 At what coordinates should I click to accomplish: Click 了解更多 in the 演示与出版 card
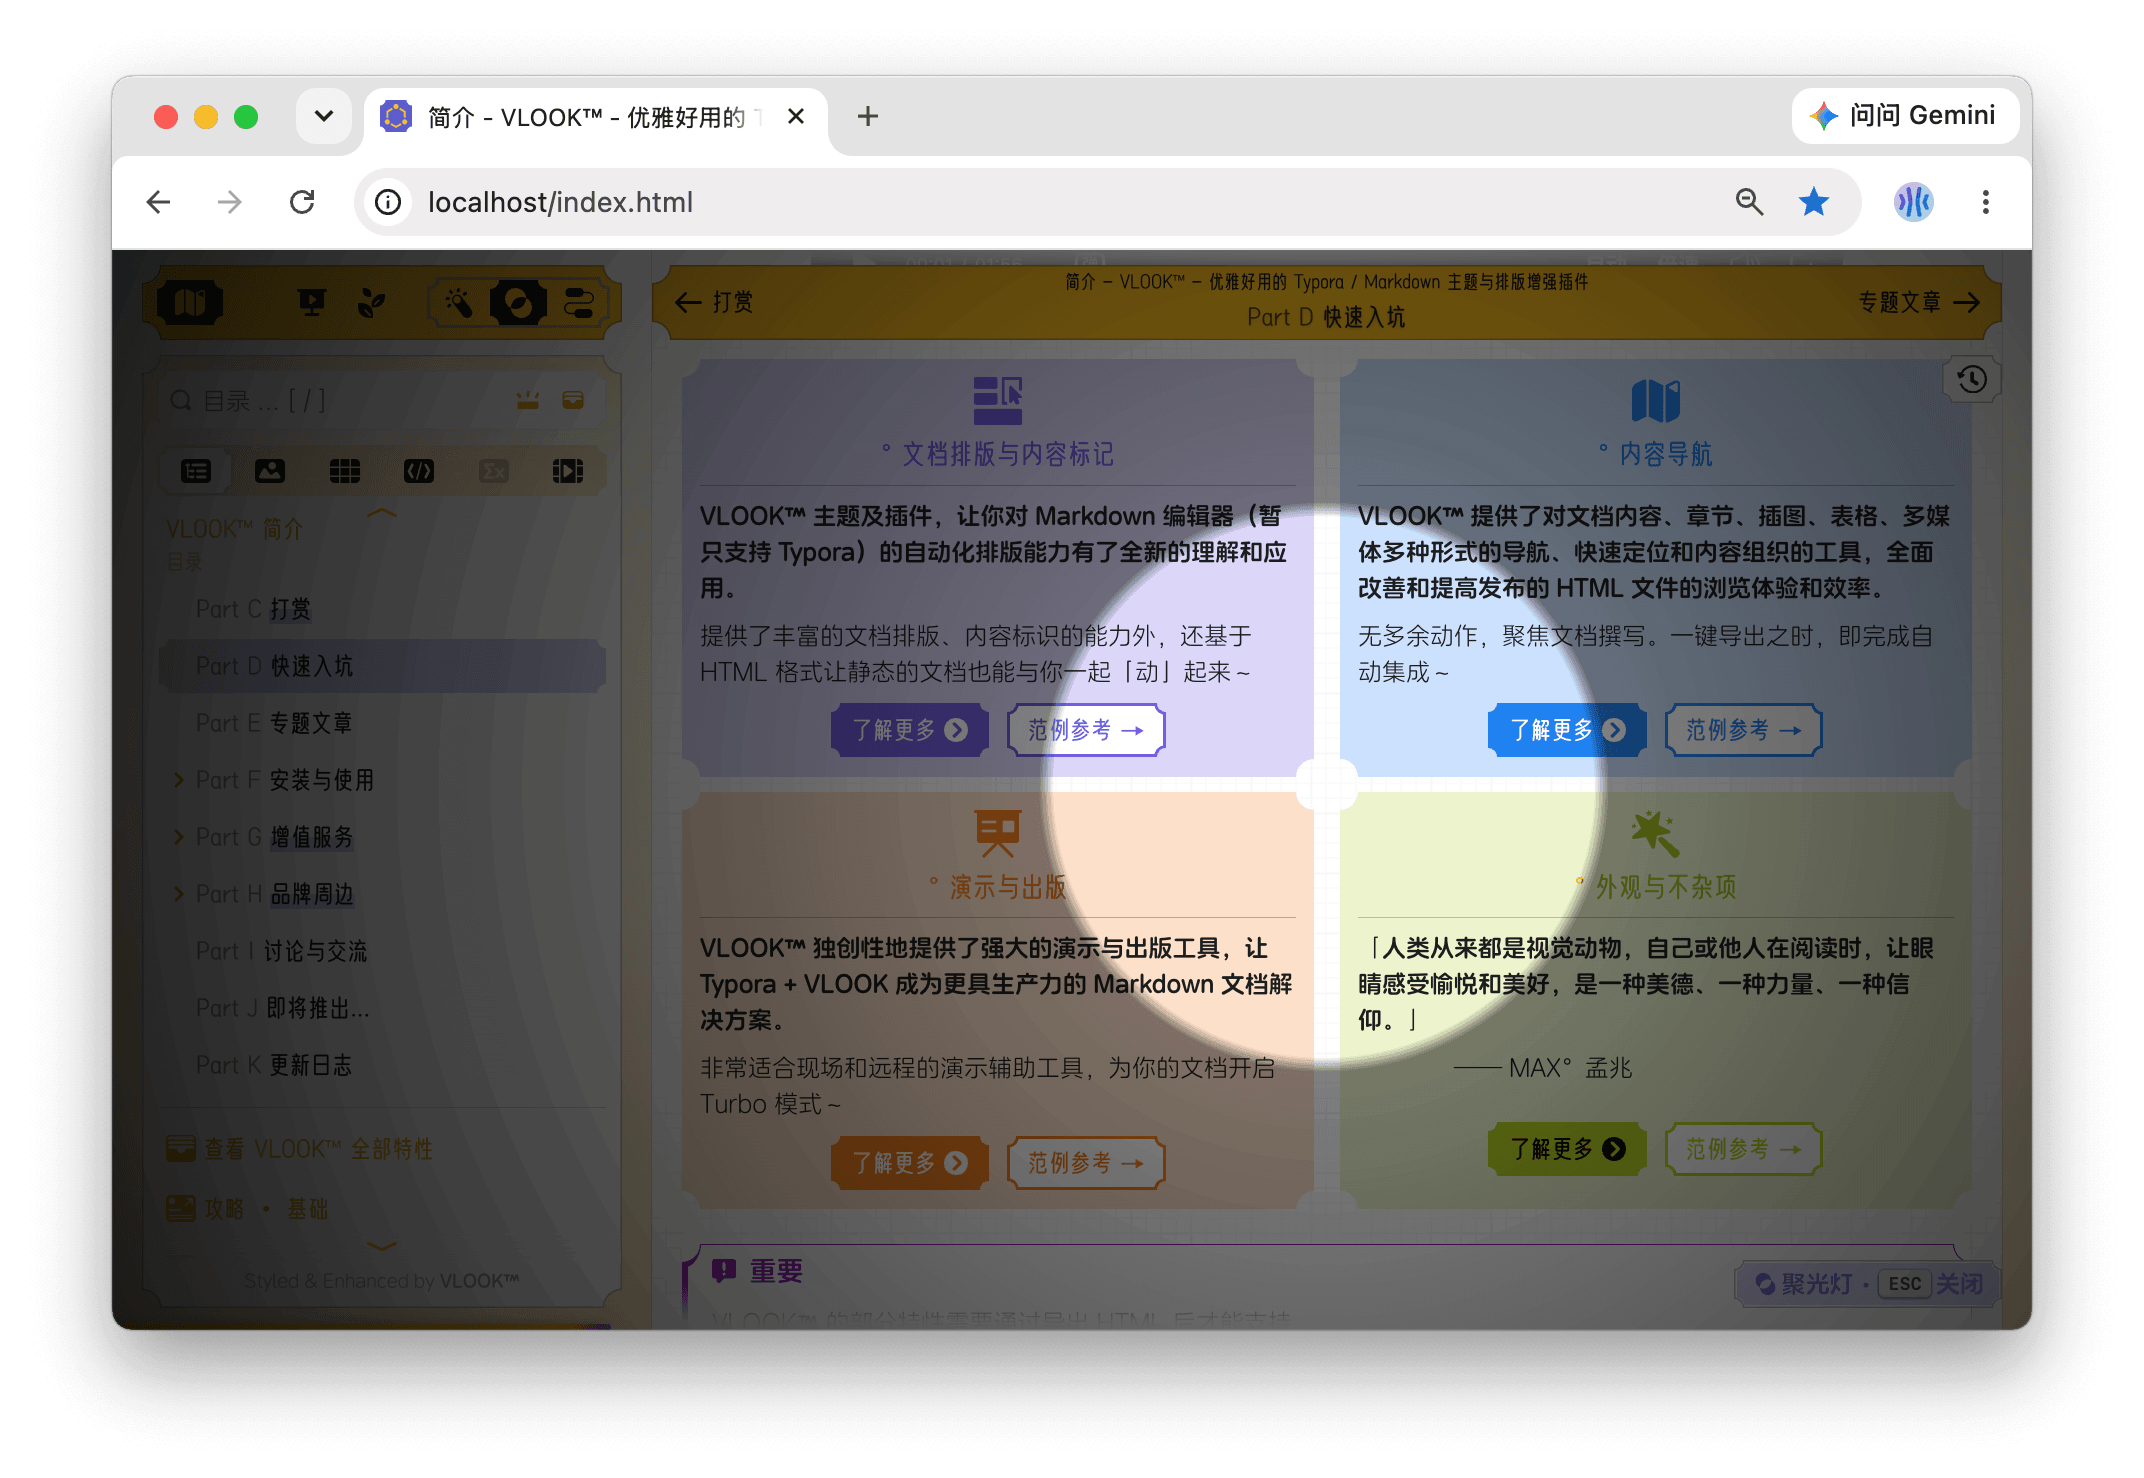click(x=910, y=1163)
